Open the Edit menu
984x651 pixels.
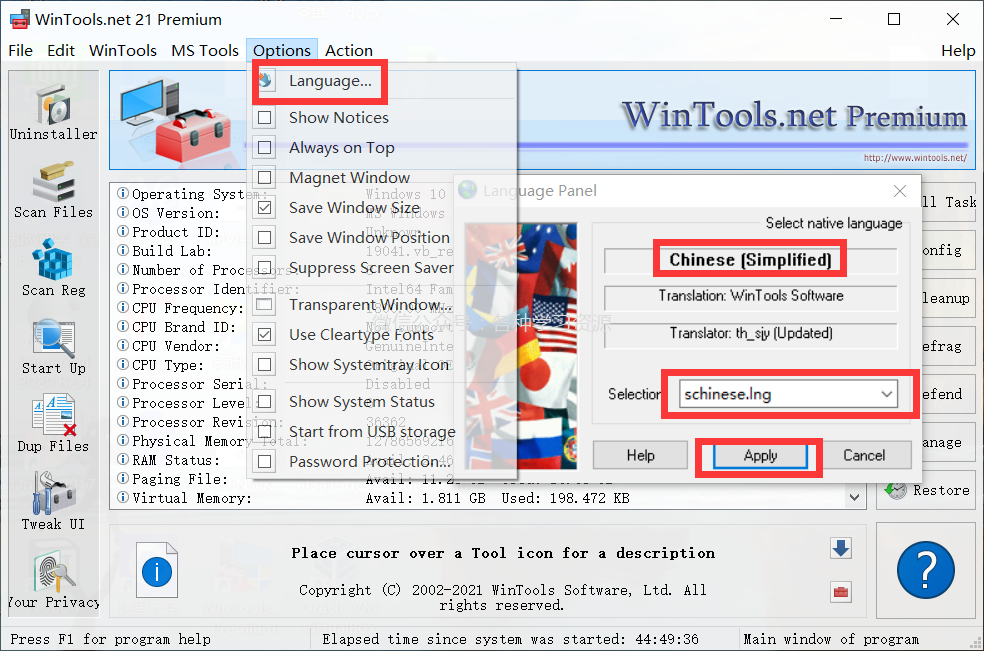(x=61, y=50)
